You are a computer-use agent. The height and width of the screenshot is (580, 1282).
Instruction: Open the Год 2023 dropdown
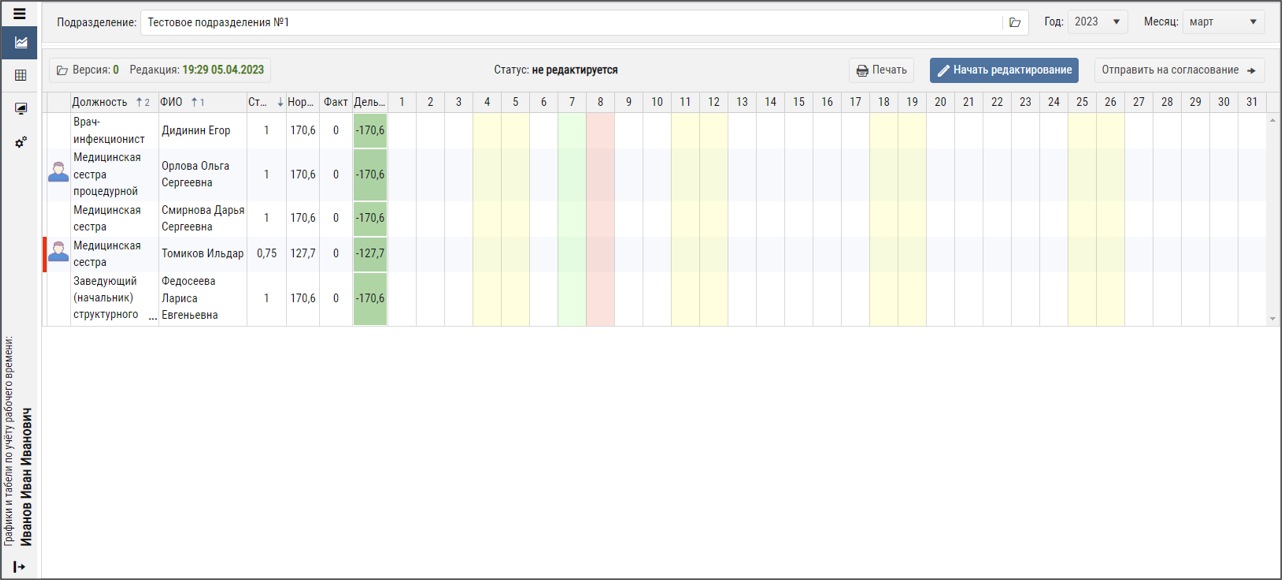1097,22
